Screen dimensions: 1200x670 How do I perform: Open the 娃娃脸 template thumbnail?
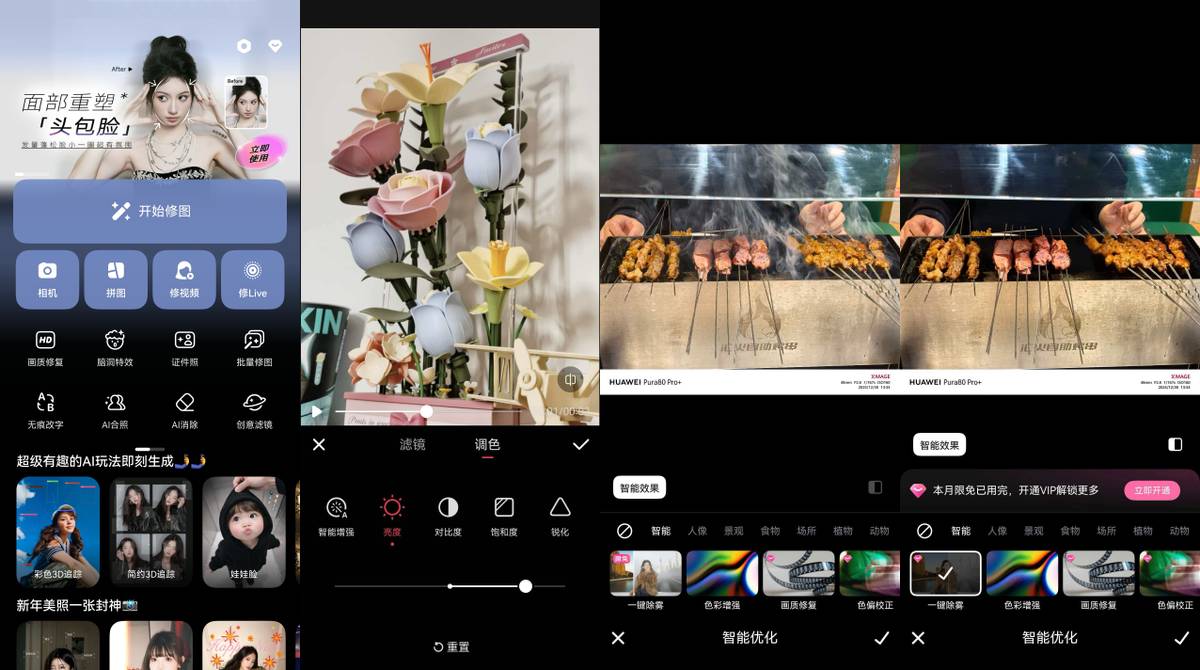point(244,531)
